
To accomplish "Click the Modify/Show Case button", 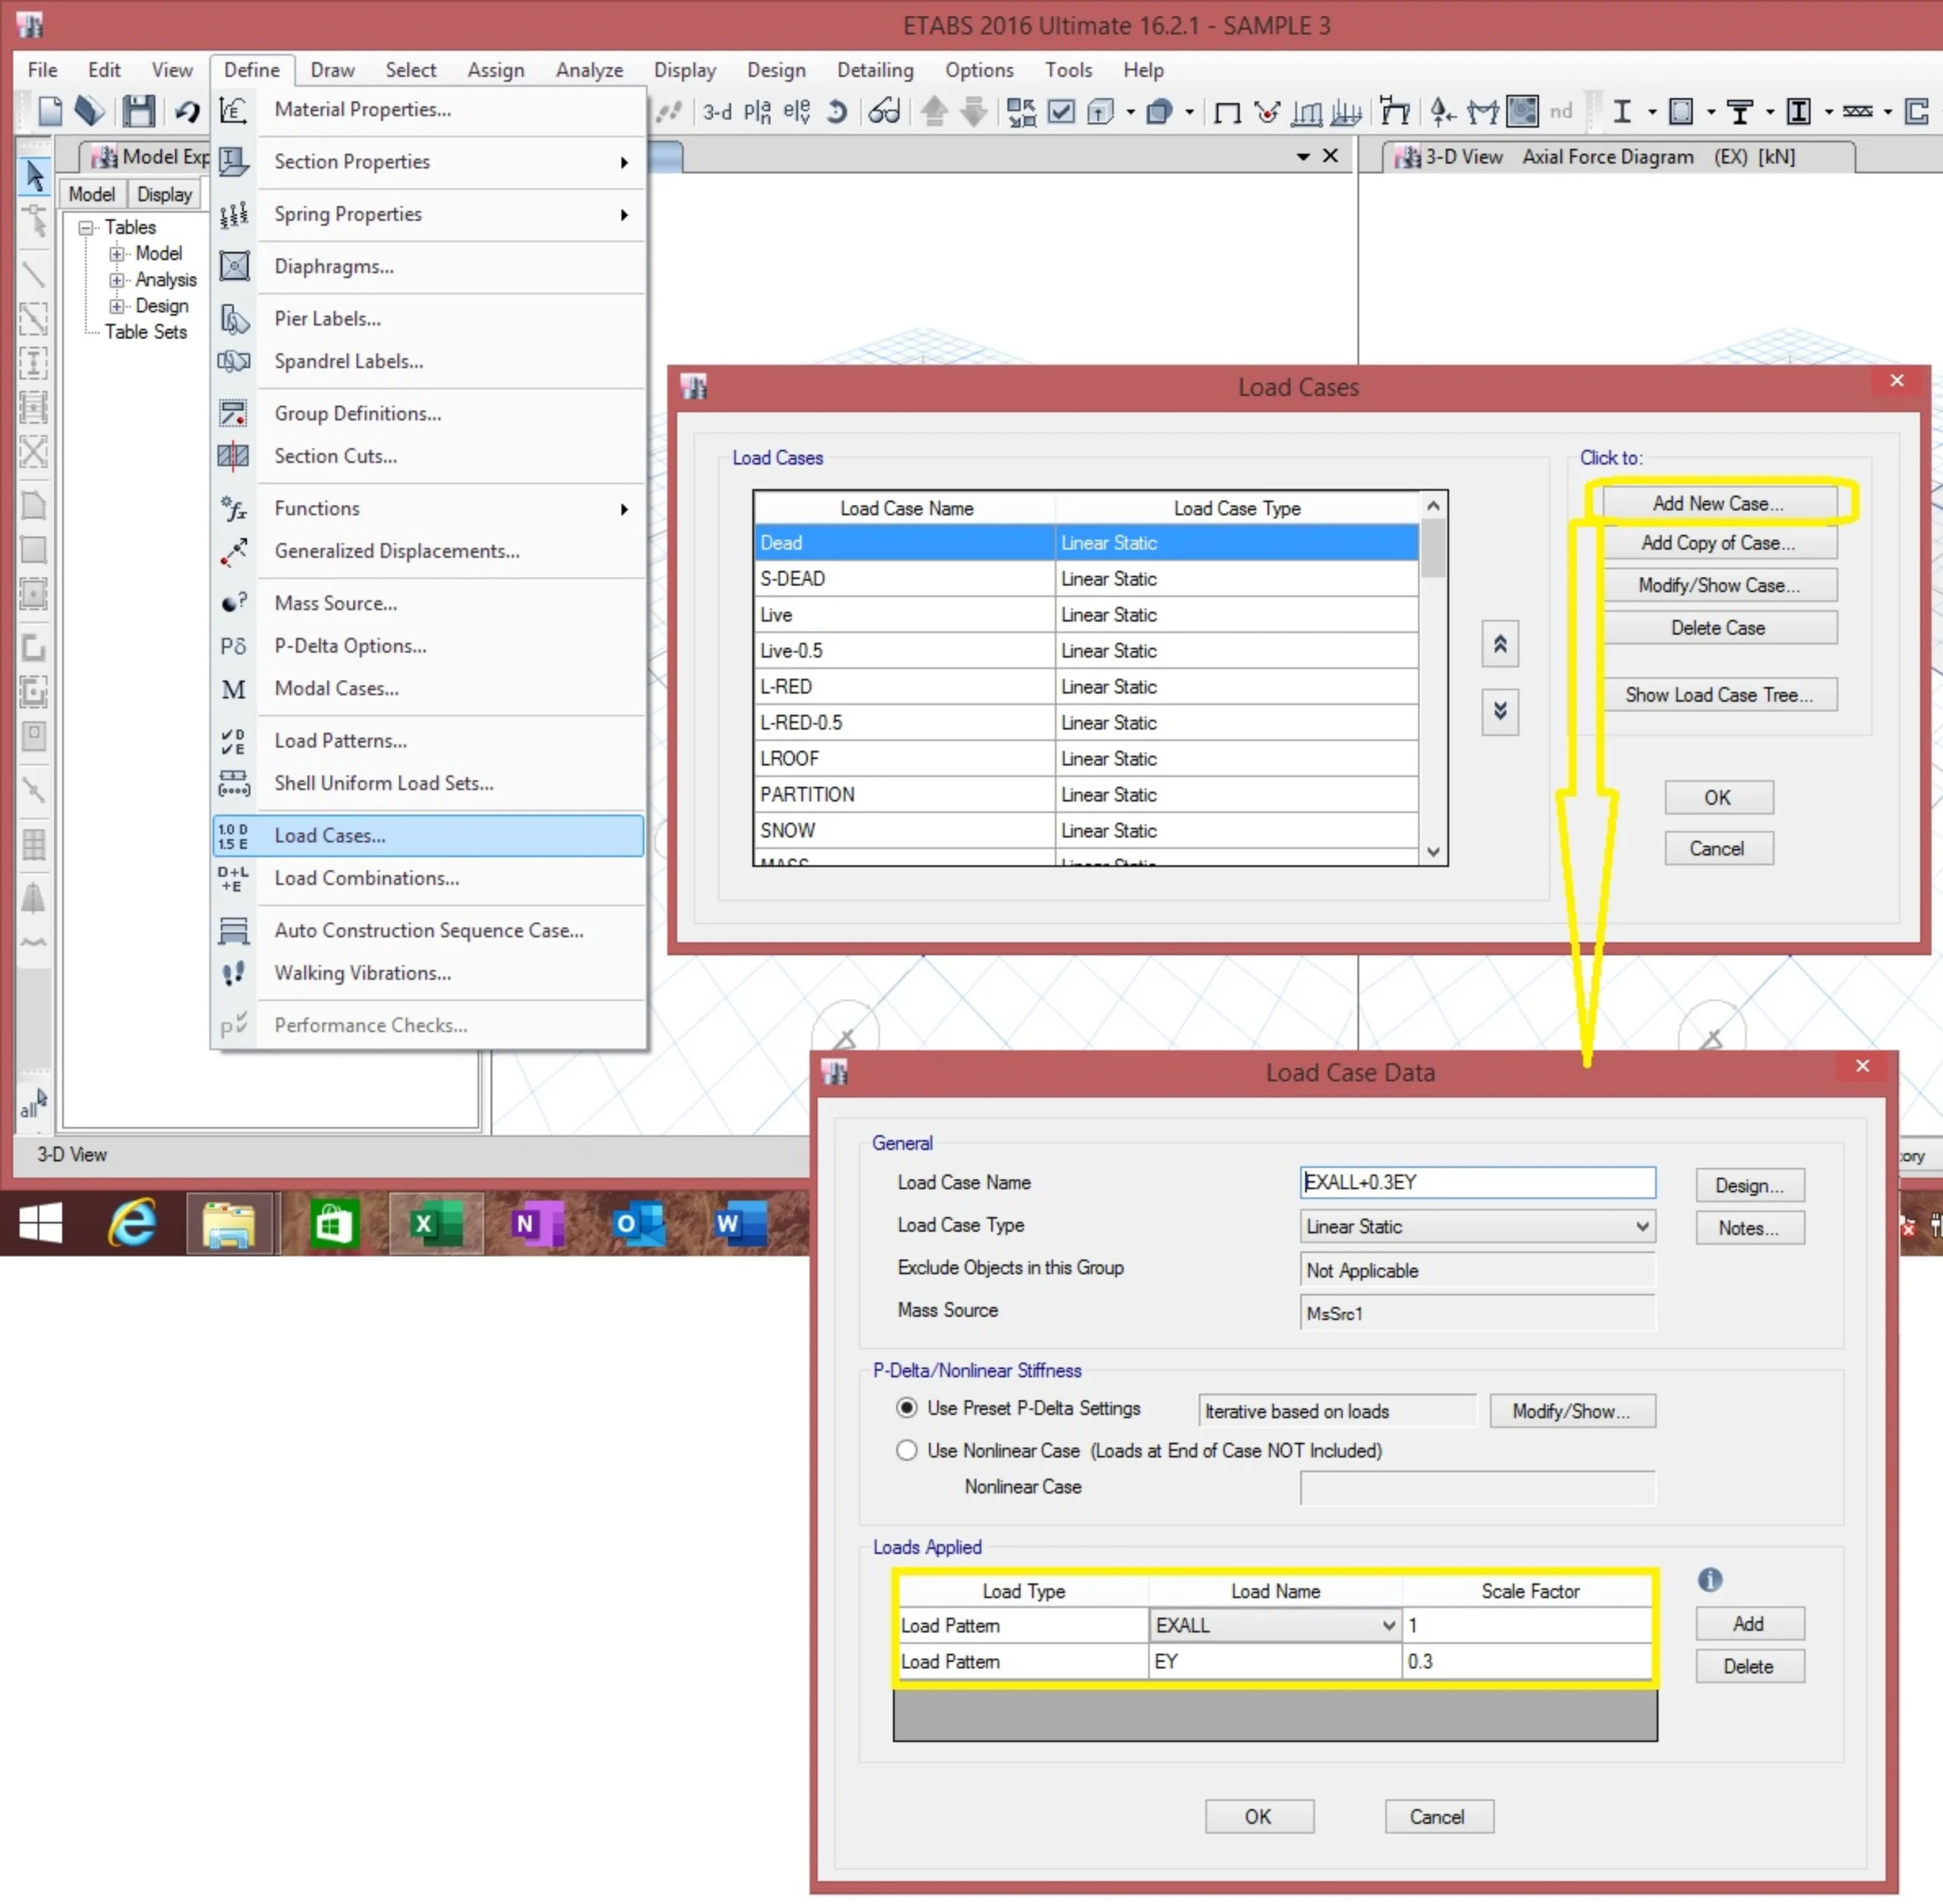I will click(x=1717, y=585).
